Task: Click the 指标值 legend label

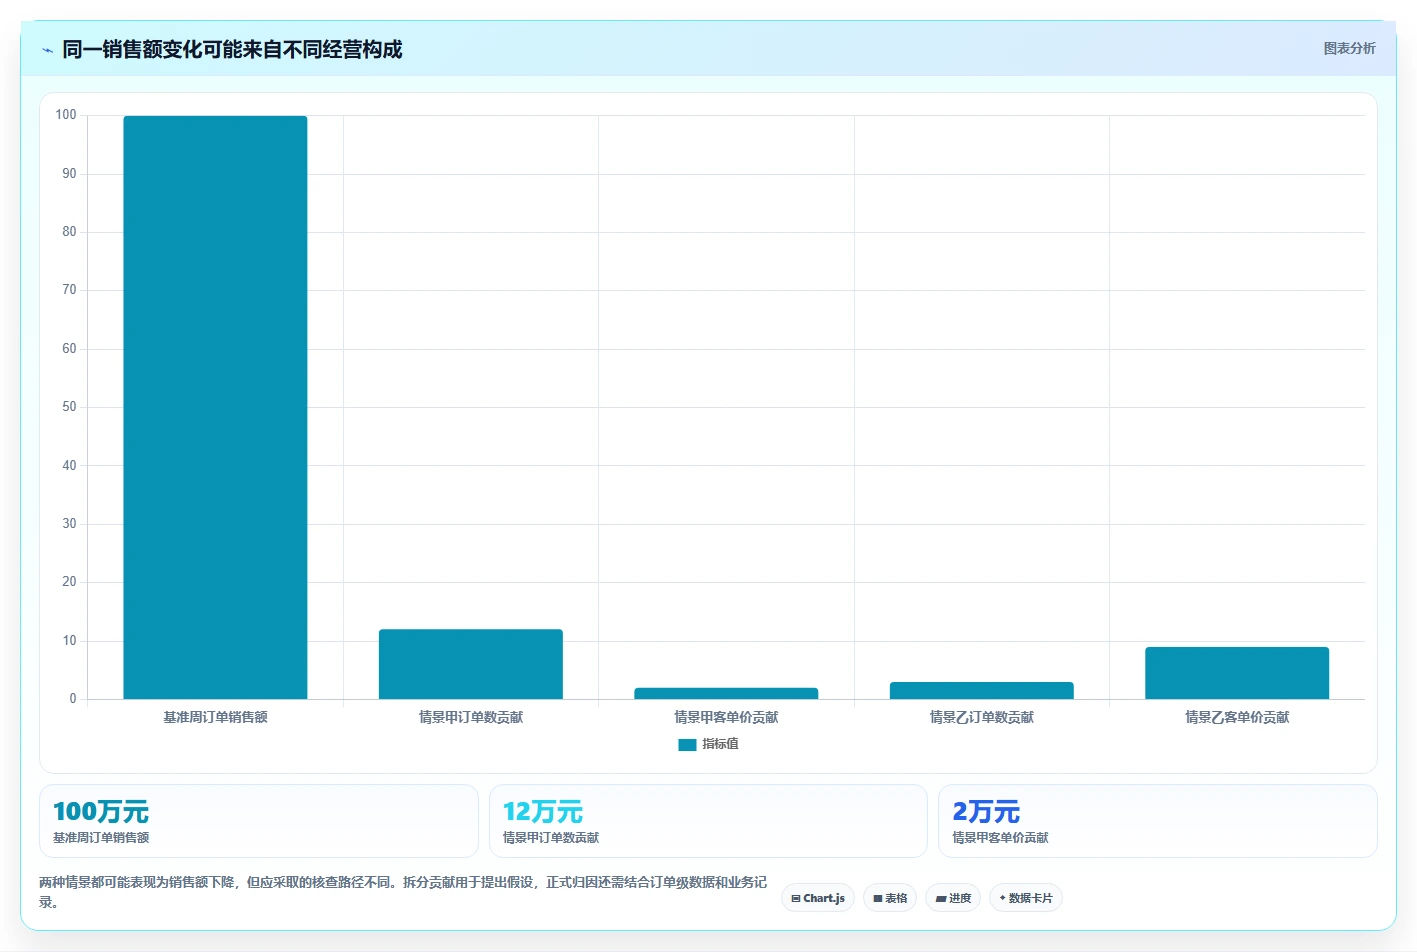Action: coord(720,744)
